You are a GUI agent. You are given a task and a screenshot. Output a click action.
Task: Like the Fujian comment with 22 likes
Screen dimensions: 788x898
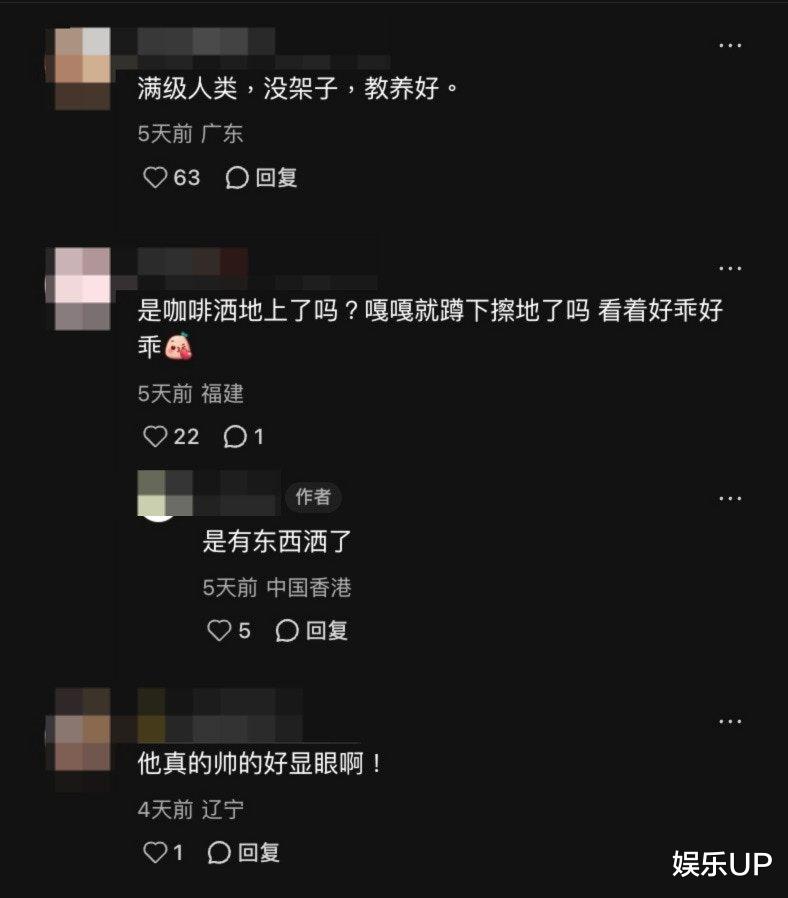tap(171, 437)
